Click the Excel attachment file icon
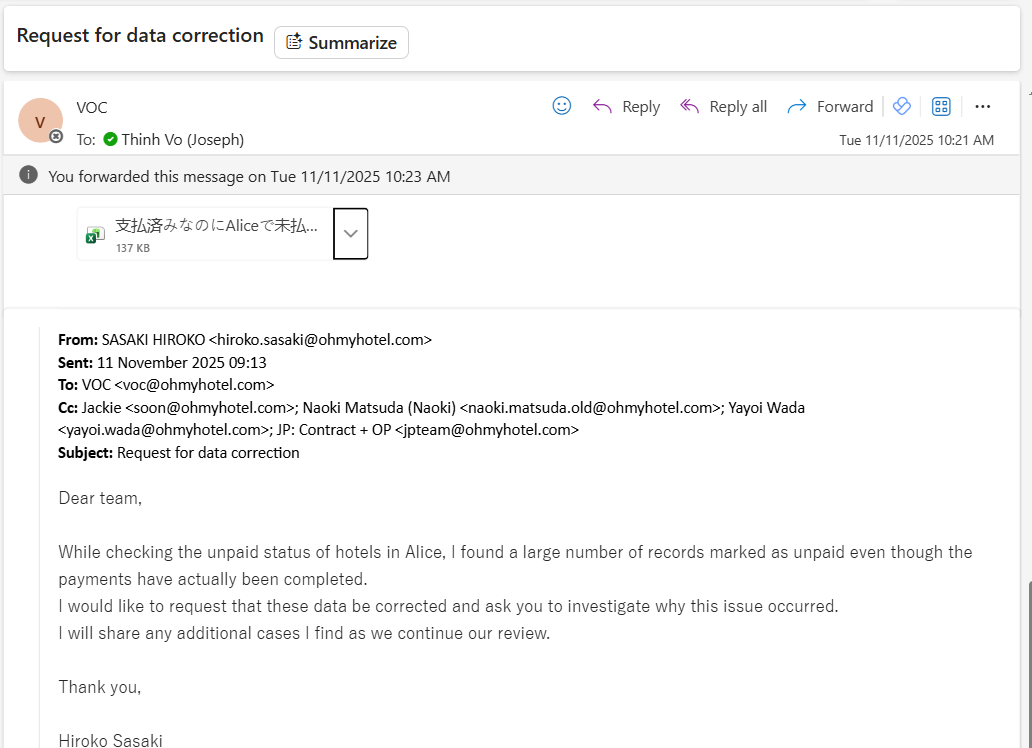The image size is (1032, 748). tap(95, 234)
